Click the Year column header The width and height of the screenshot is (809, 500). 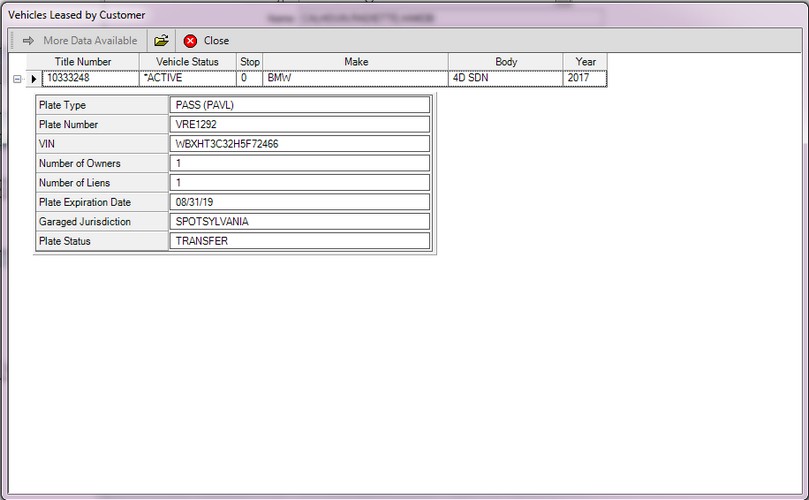(585, 61)
